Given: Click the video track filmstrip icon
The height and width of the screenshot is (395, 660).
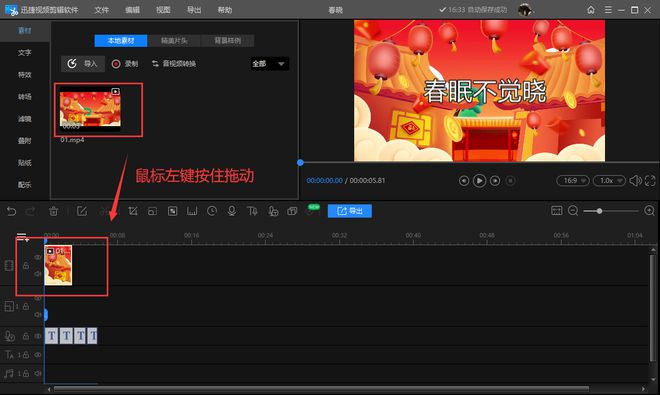Looking at the screenshot, I should point(9,266).
